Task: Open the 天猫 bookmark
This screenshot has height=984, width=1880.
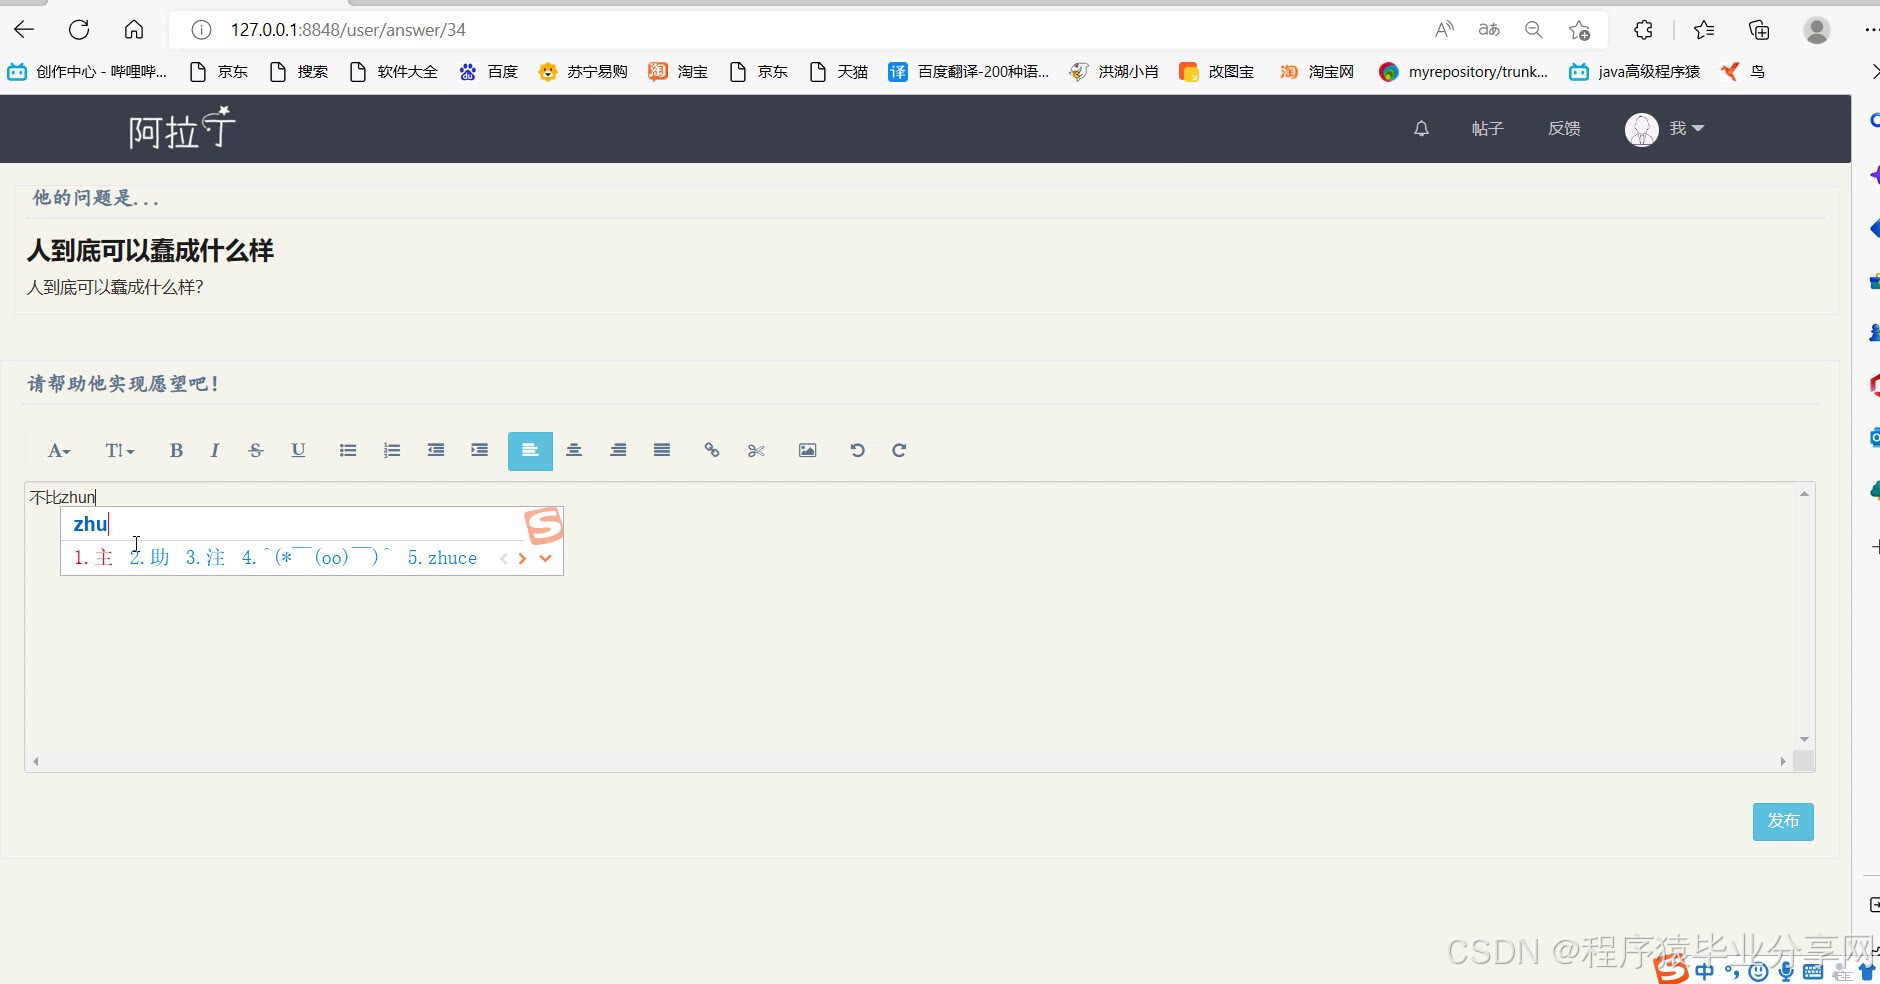Action: 838,72
